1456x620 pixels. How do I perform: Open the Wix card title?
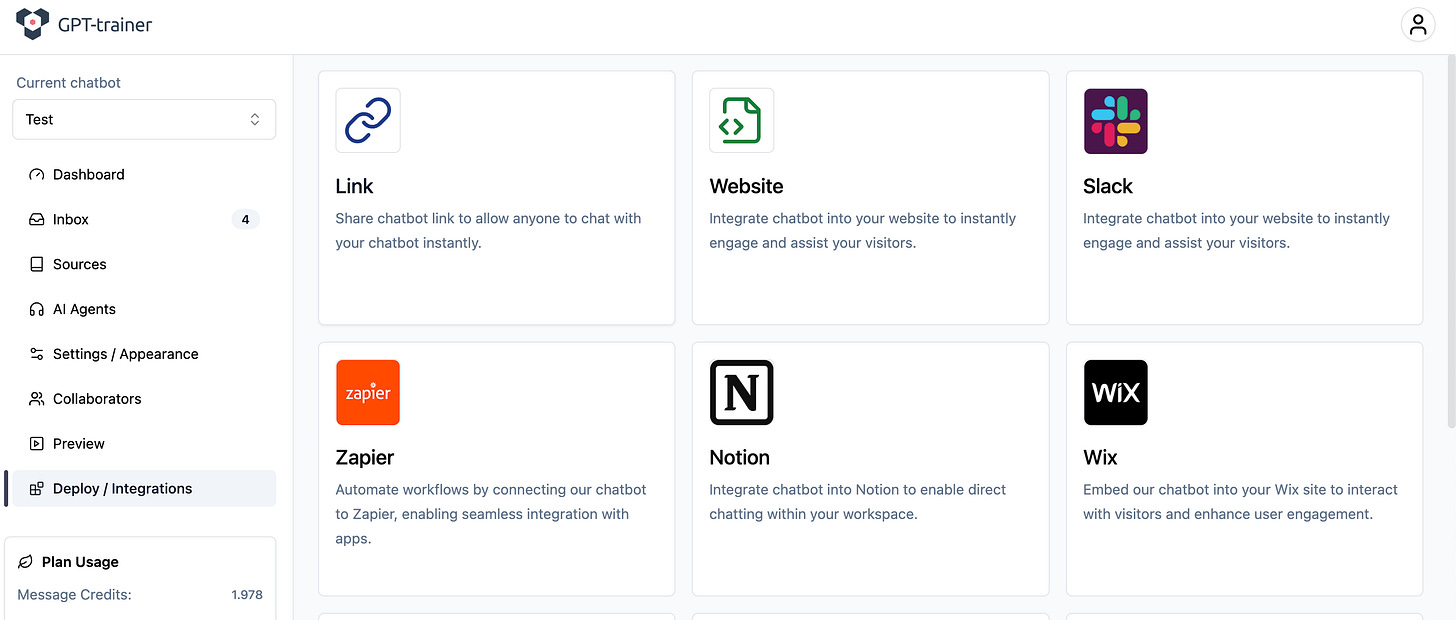[1100, 457]
